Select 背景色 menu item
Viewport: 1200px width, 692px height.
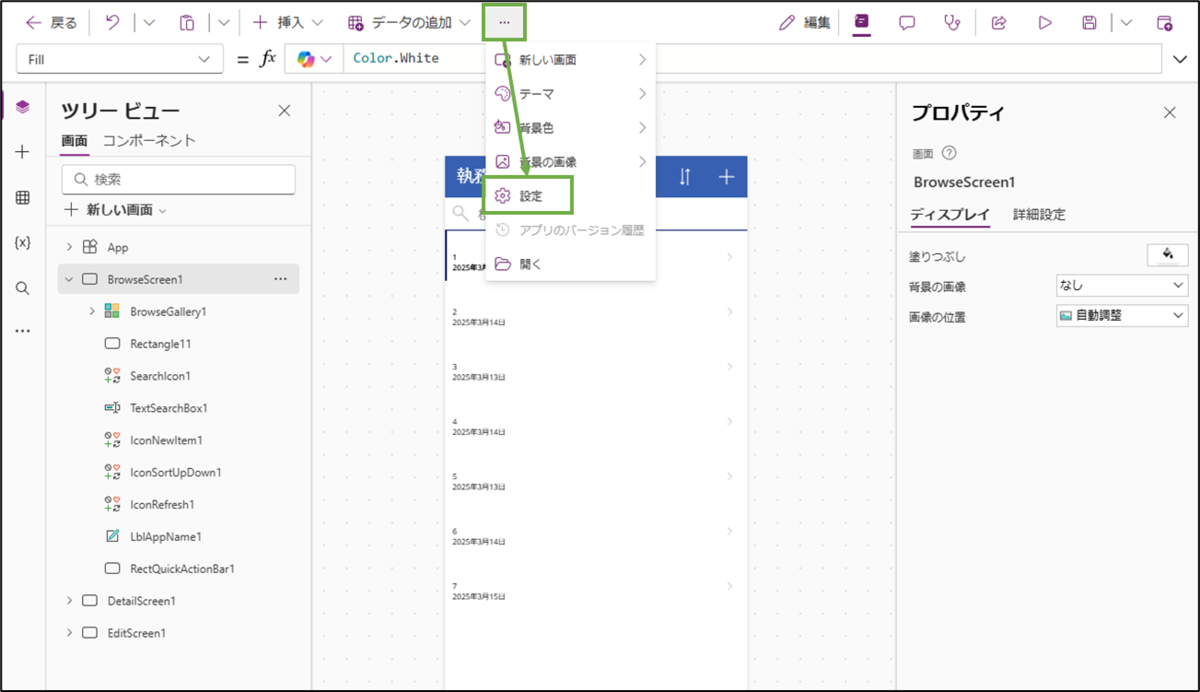570,127
